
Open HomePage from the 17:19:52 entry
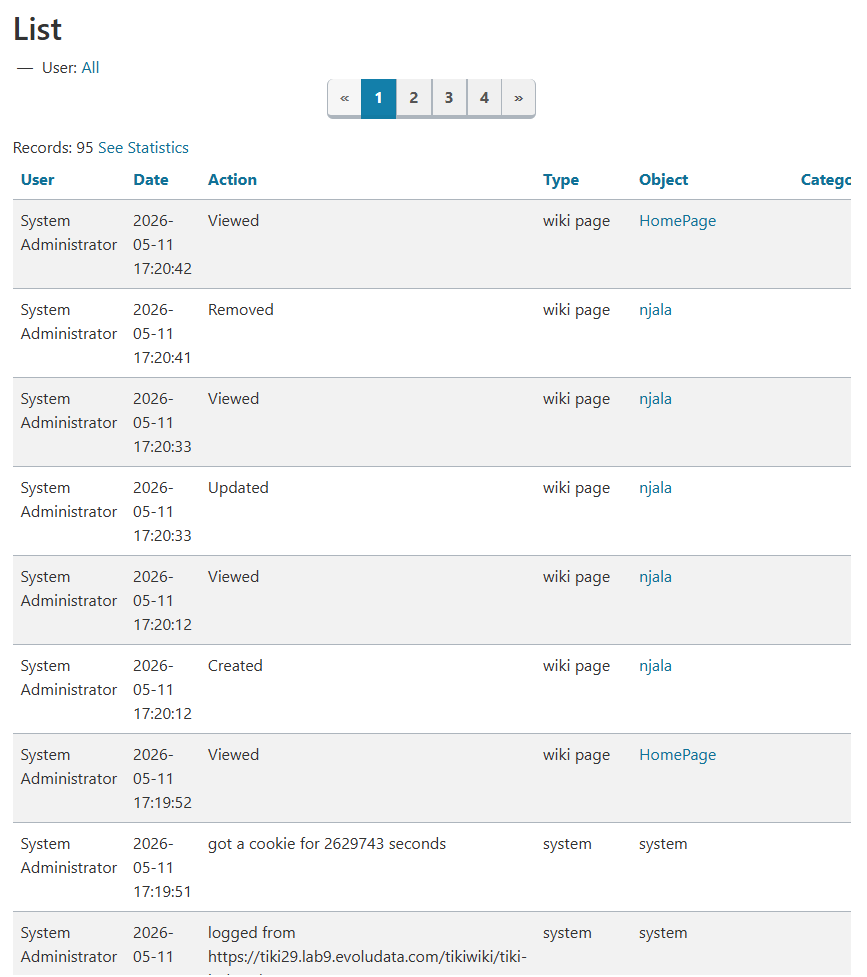tap(678, 755)
